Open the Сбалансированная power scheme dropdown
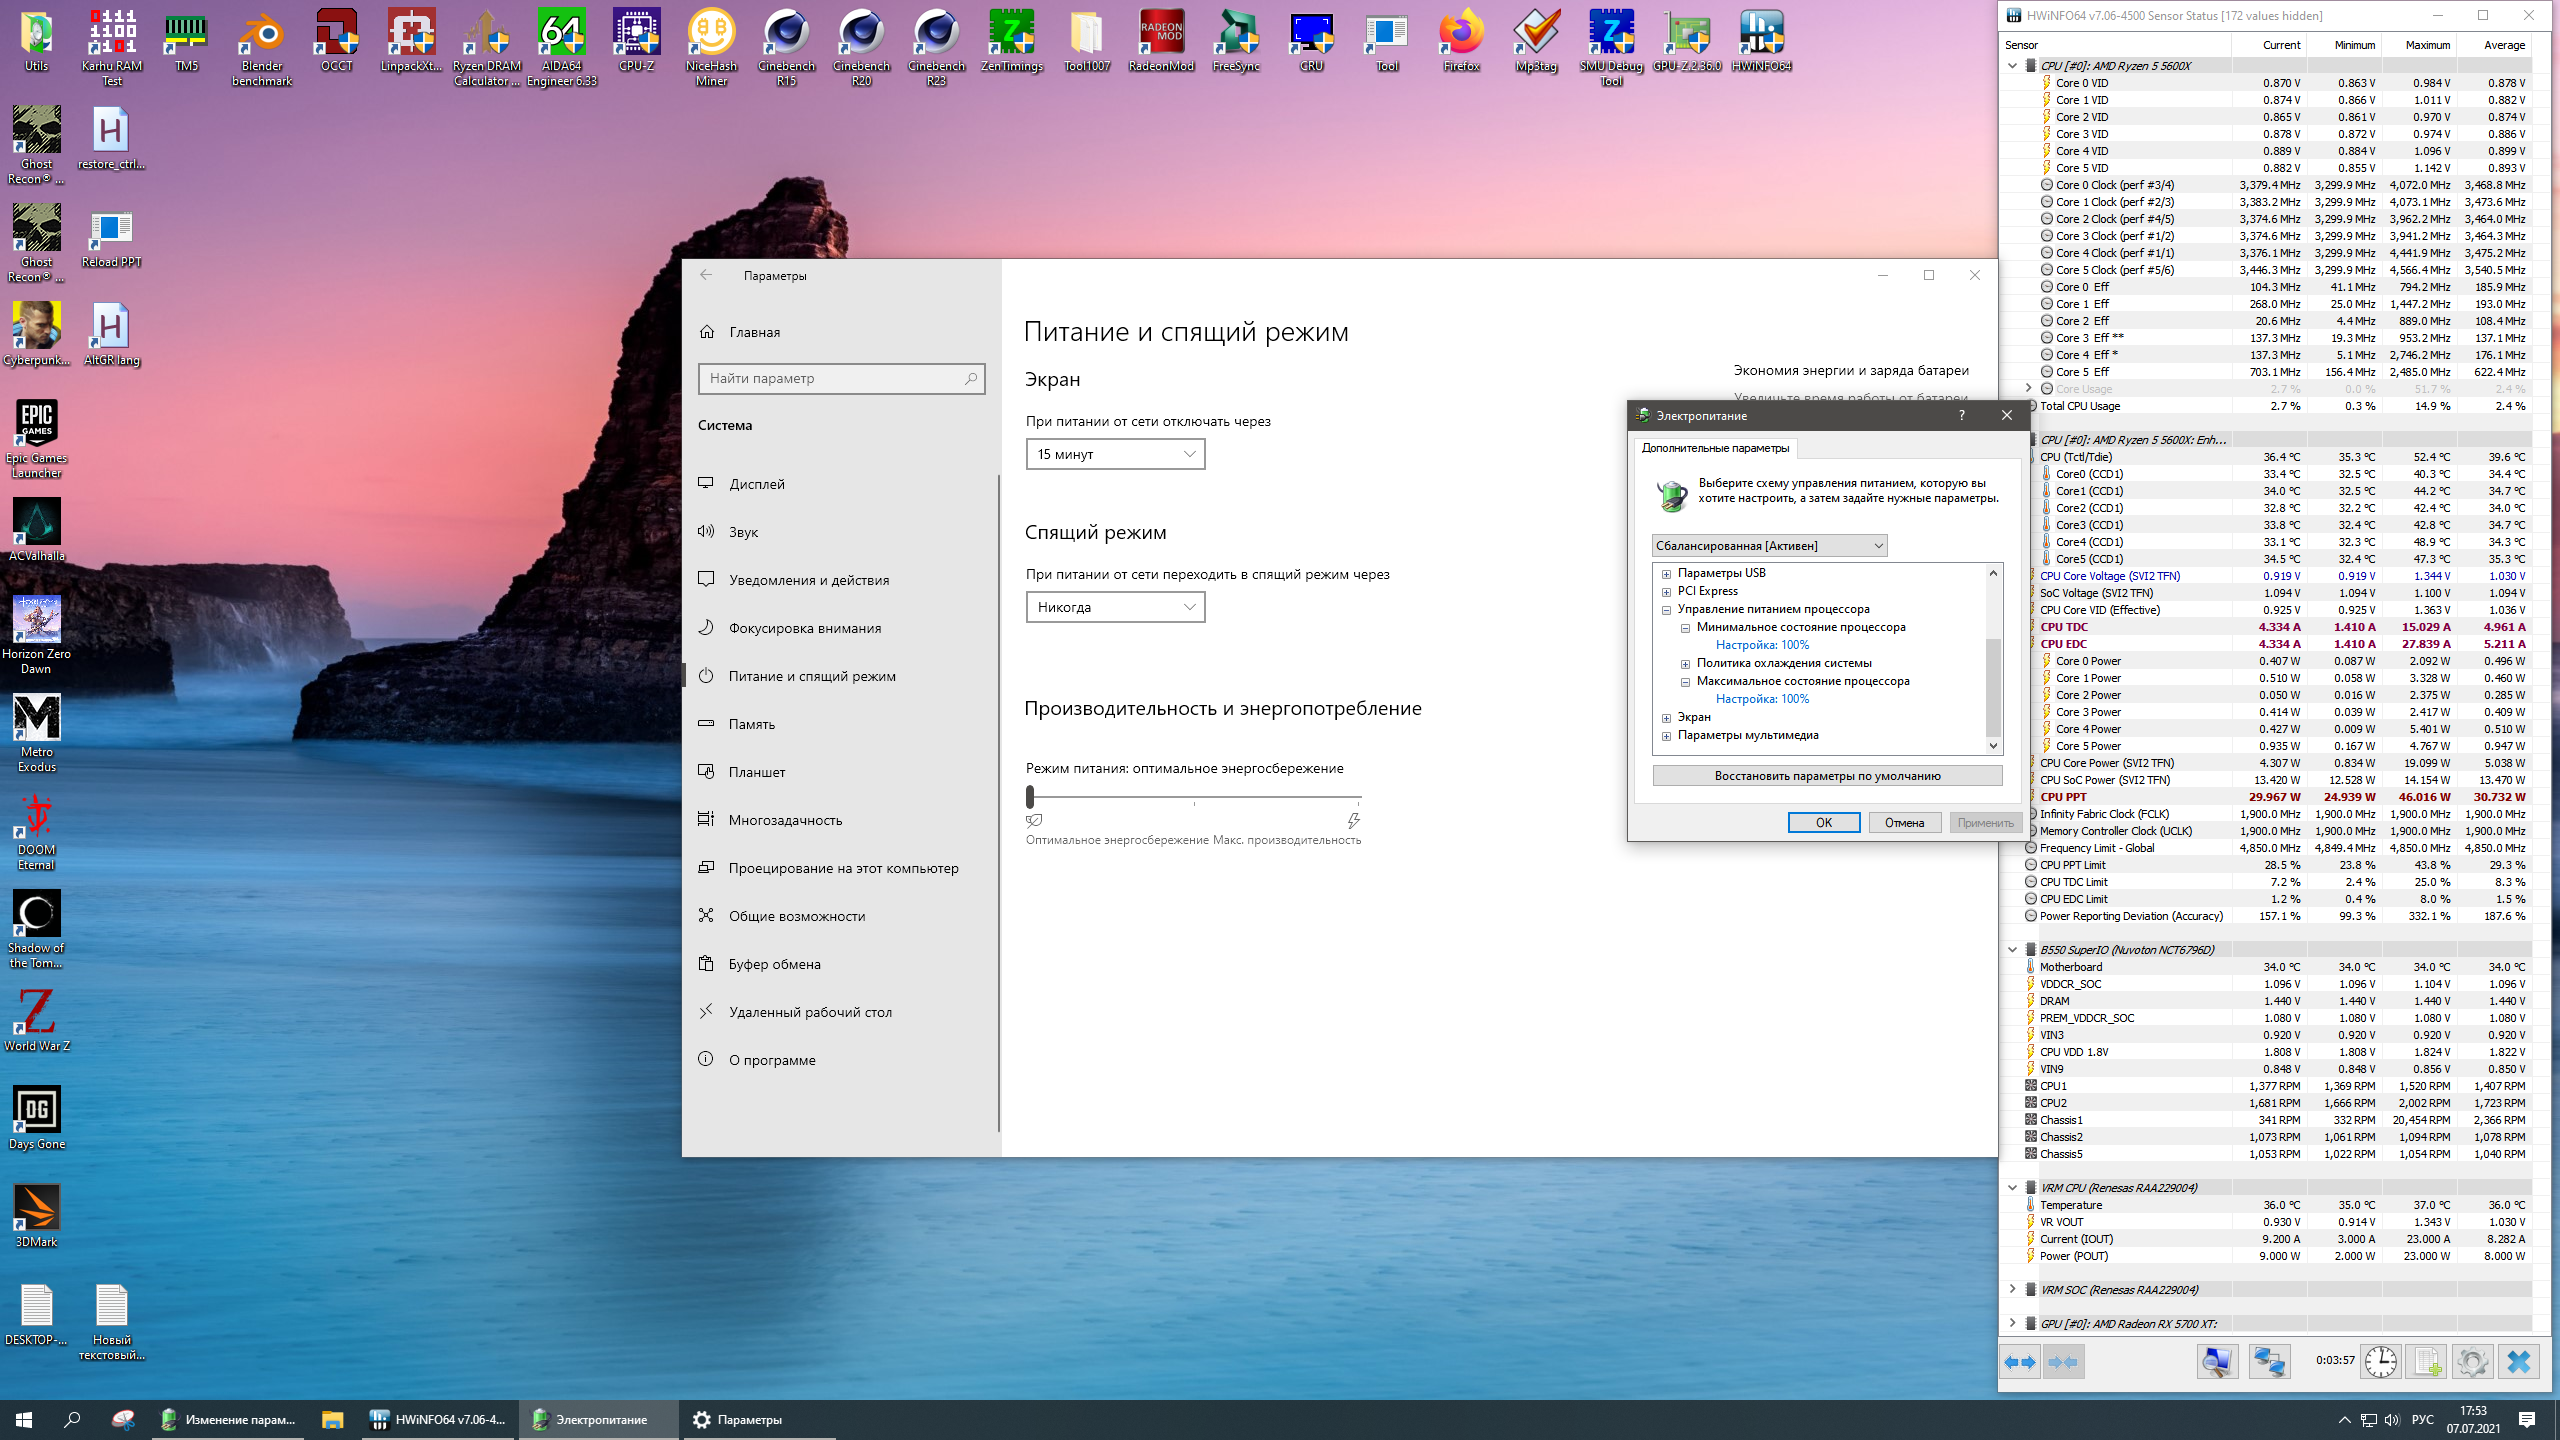This screenshot has width=2560, height=1440. coord(1769,545)
